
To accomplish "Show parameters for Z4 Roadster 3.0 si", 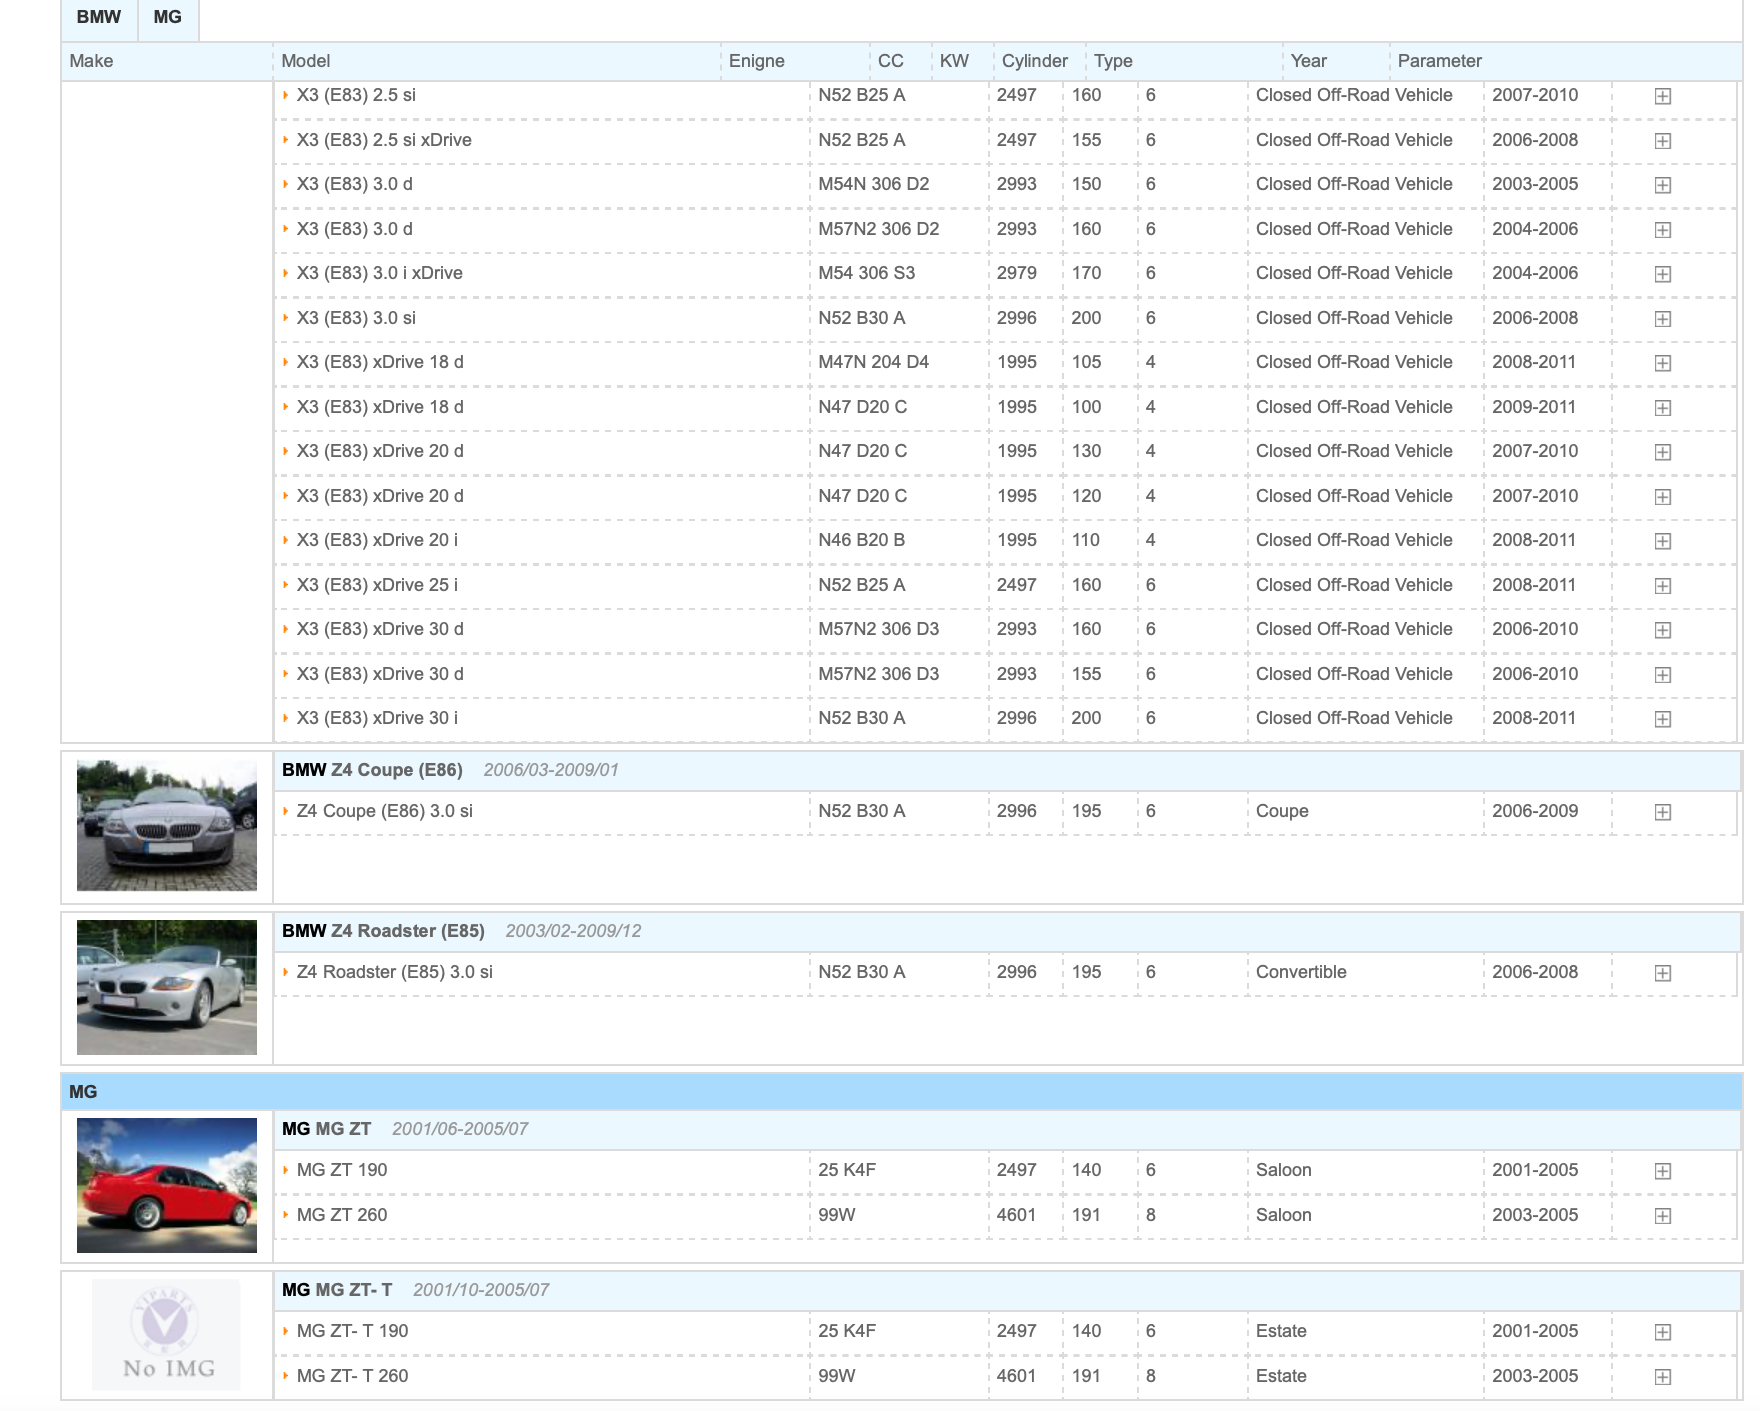I will pos(1662,973).
